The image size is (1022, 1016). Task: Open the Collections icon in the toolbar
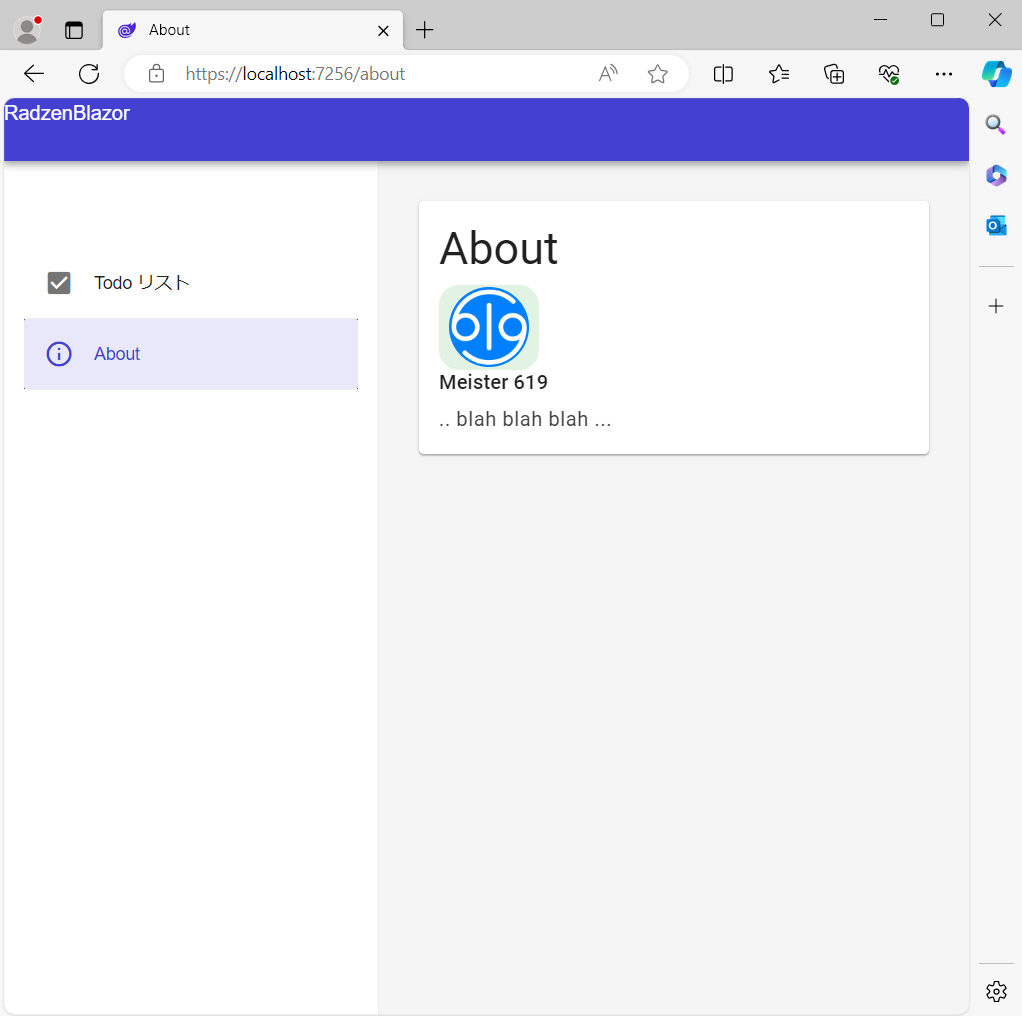coord(834,73)
